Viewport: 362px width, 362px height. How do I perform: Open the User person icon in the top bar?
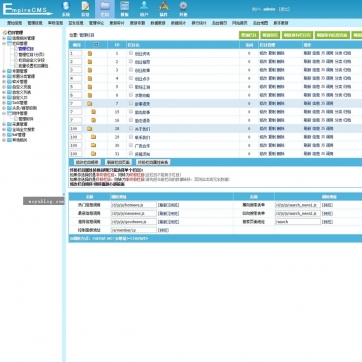click(x=144, y=9)
